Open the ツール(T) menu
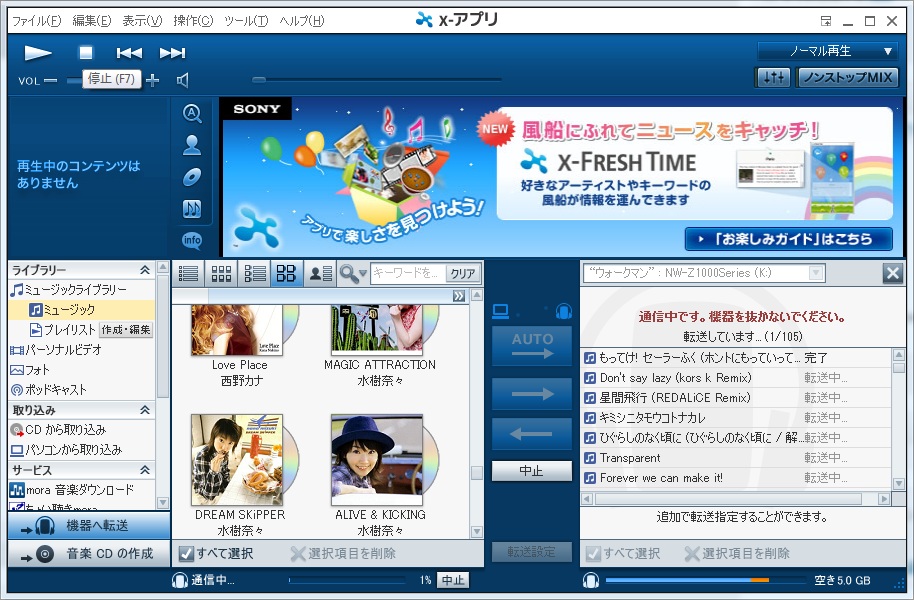Screen dimensions: 914x600 (x=246, y=21)
